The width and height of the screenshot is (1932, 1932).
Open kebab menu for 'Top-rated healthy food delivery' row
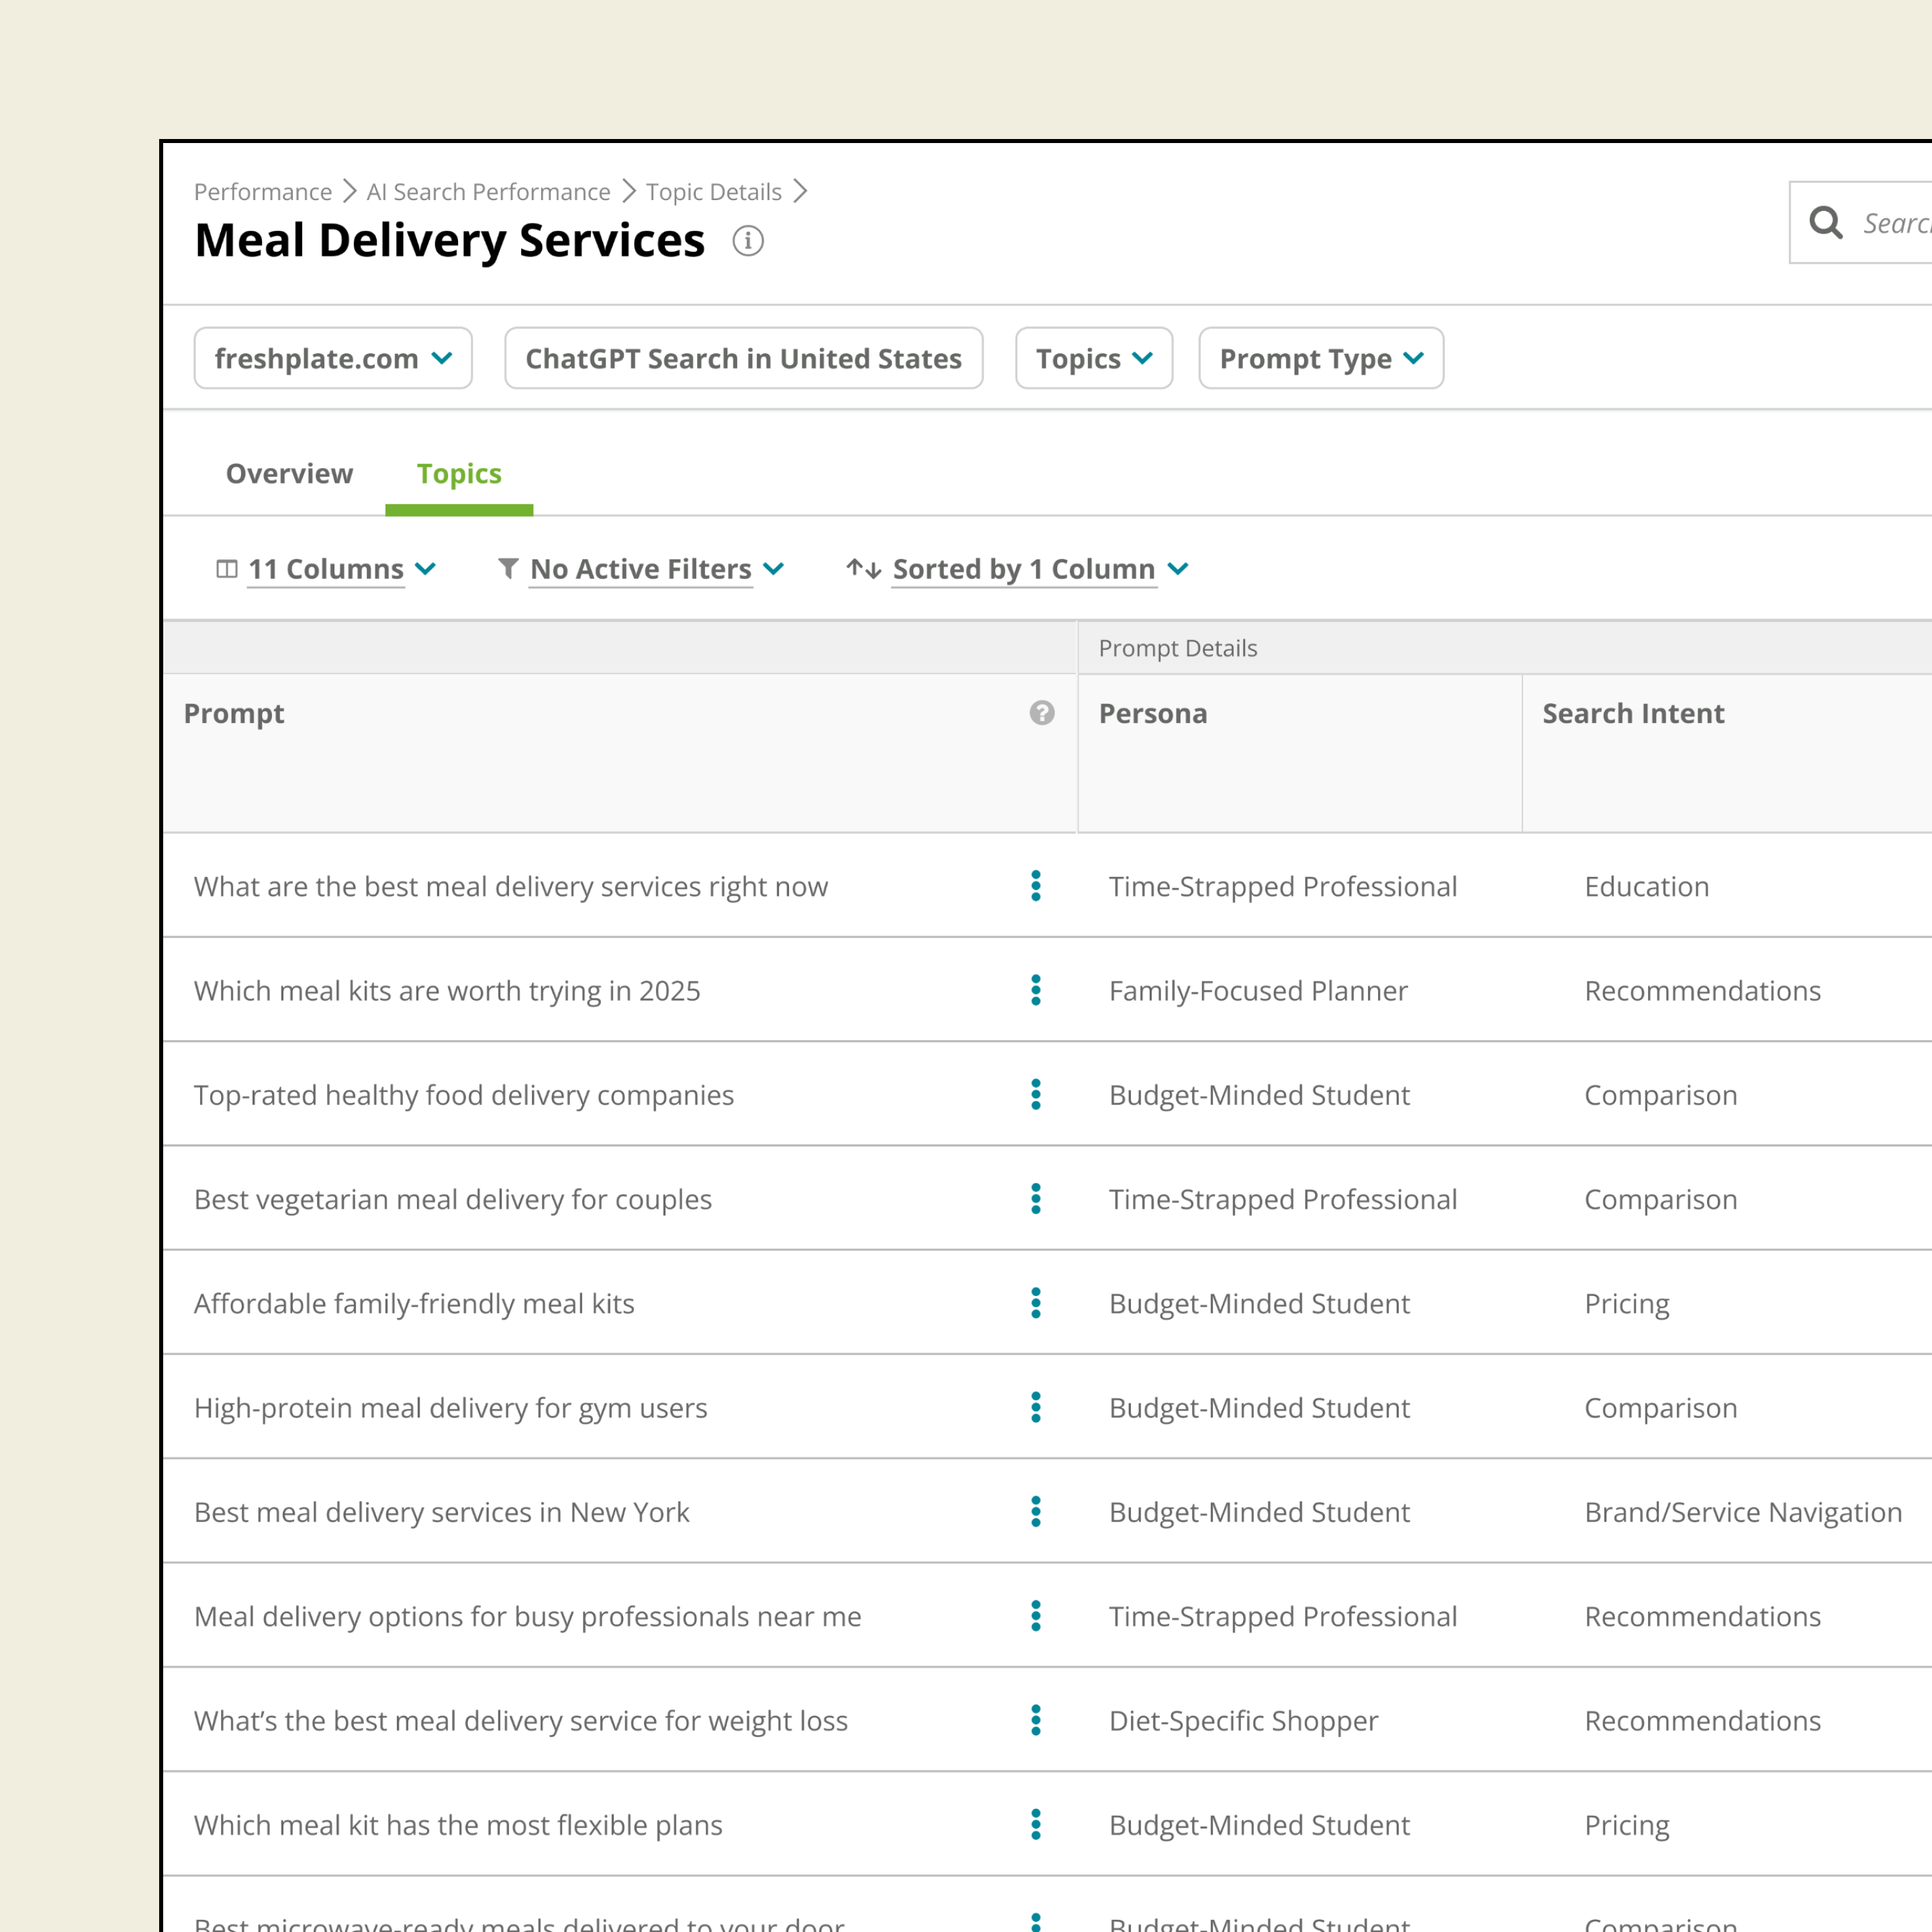pyautogui.click(x=1035, y=1094)
